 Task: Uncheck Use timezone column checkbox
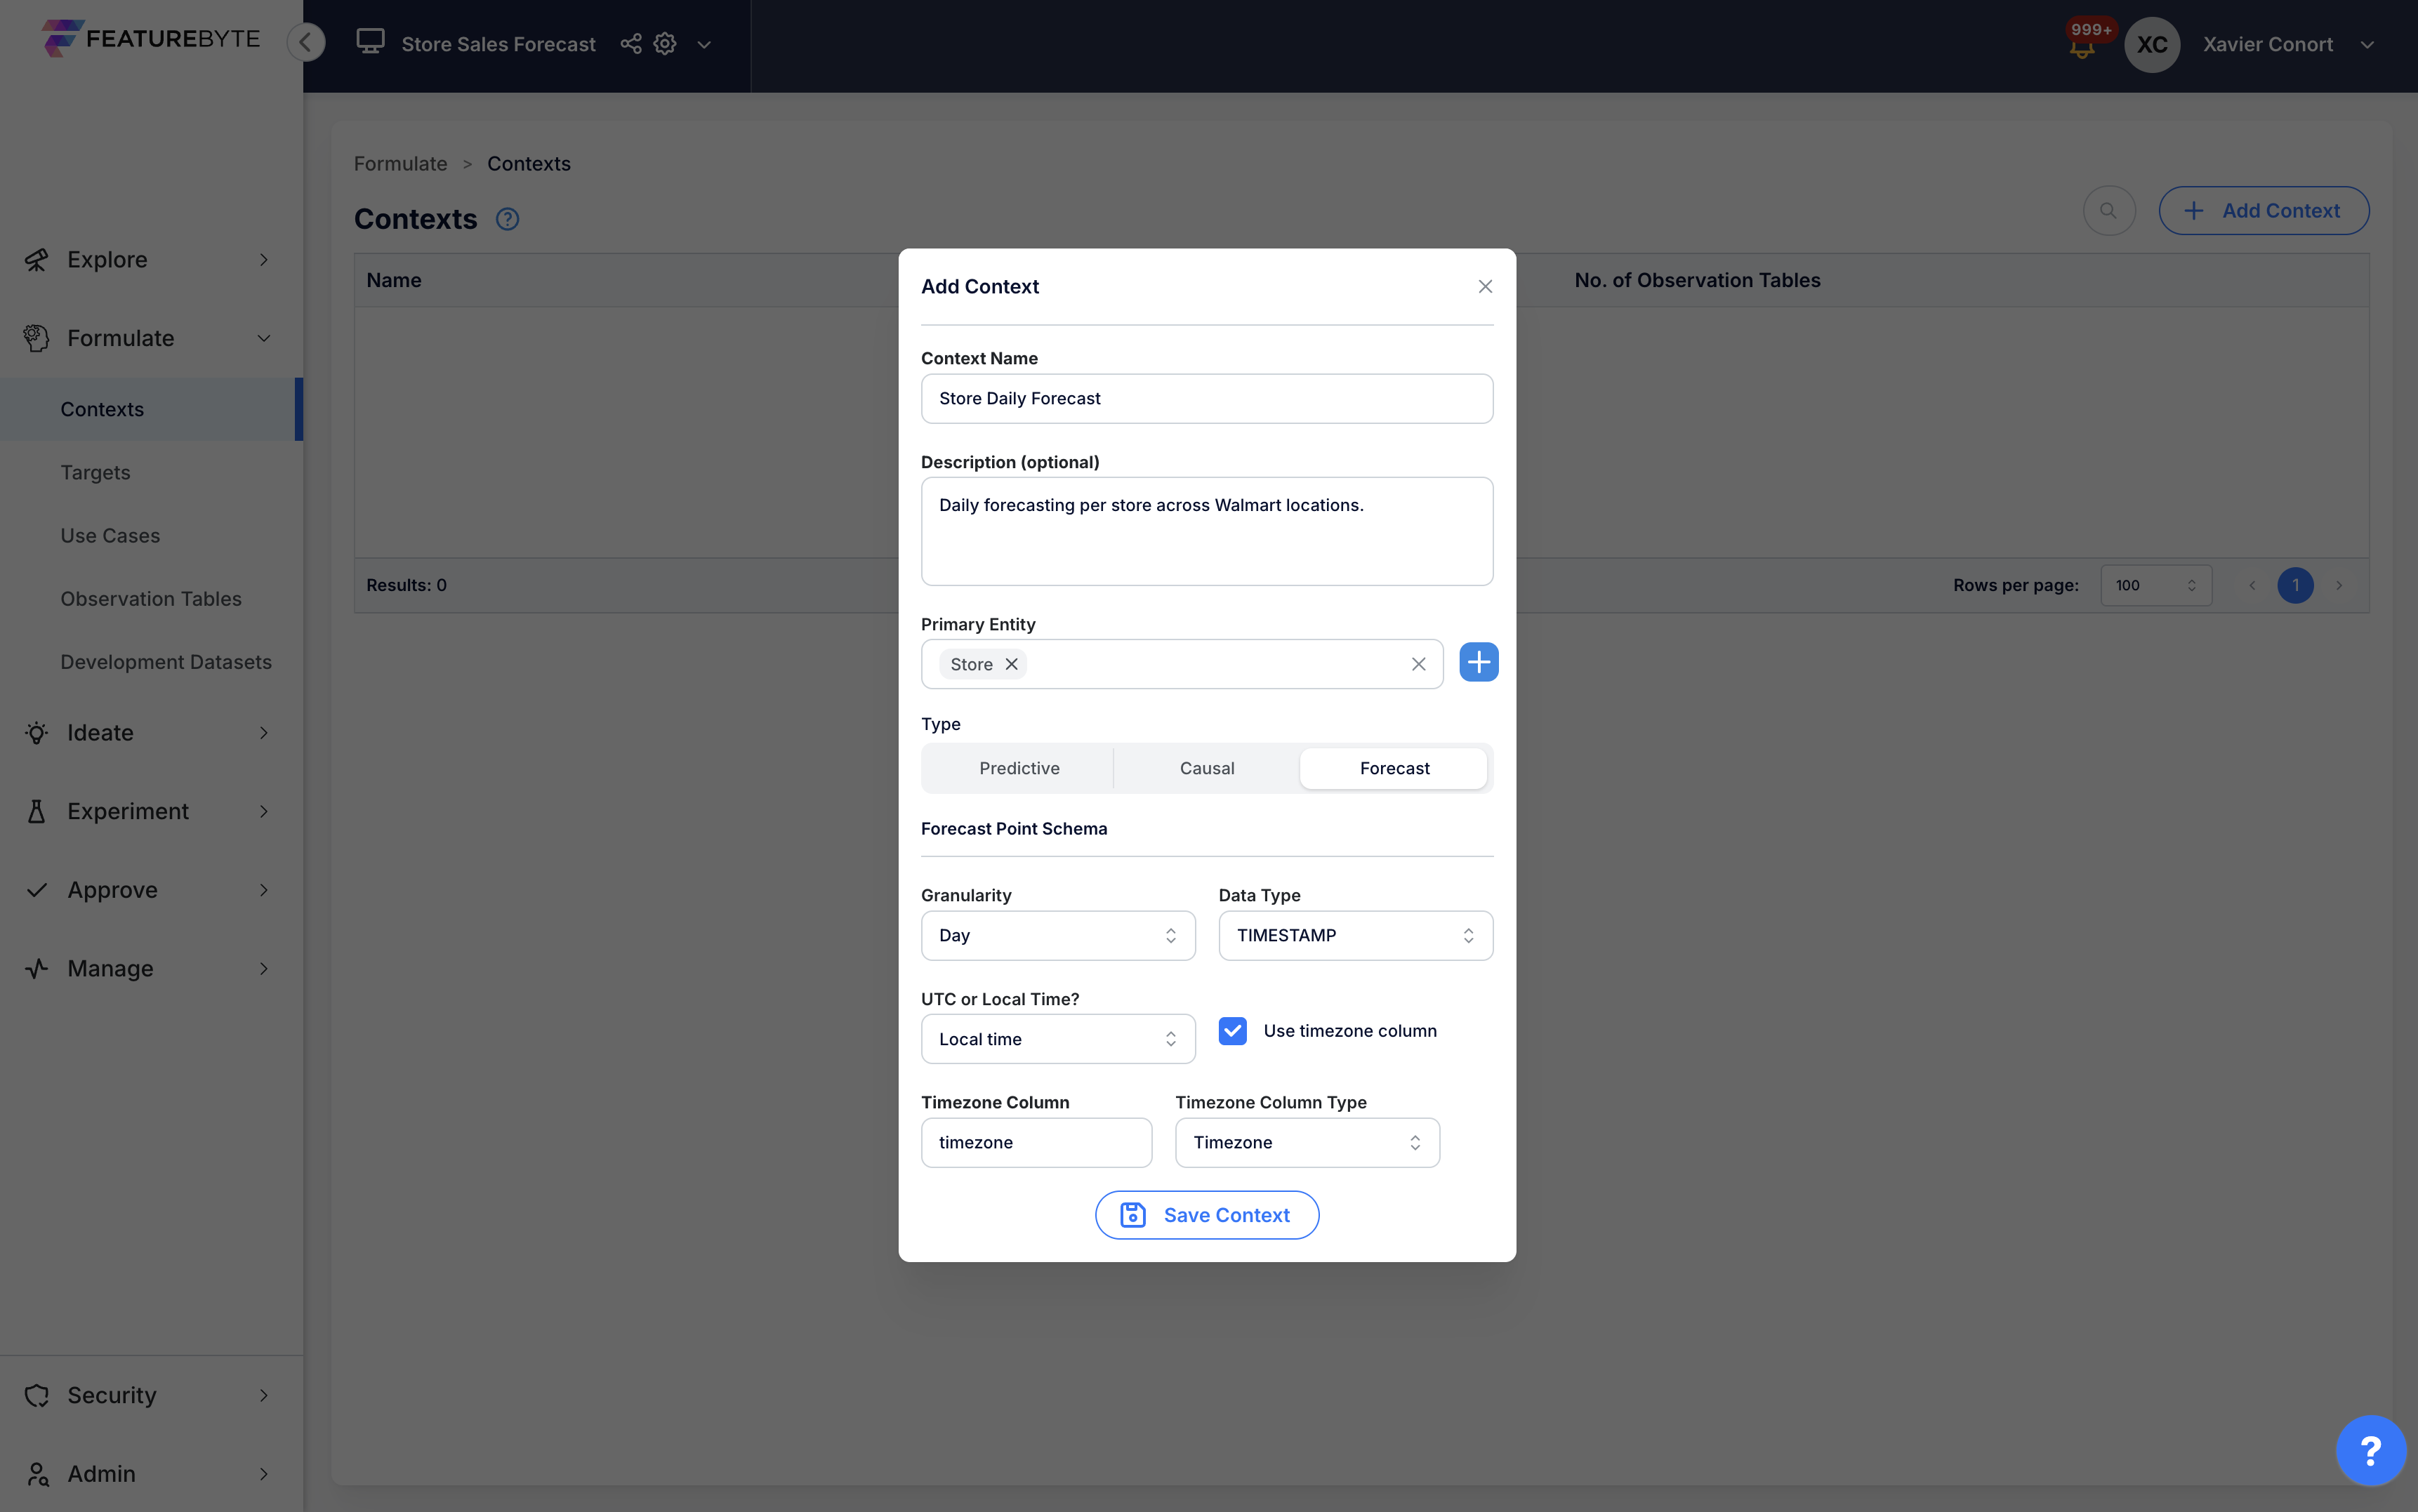pos(1232,1031)
